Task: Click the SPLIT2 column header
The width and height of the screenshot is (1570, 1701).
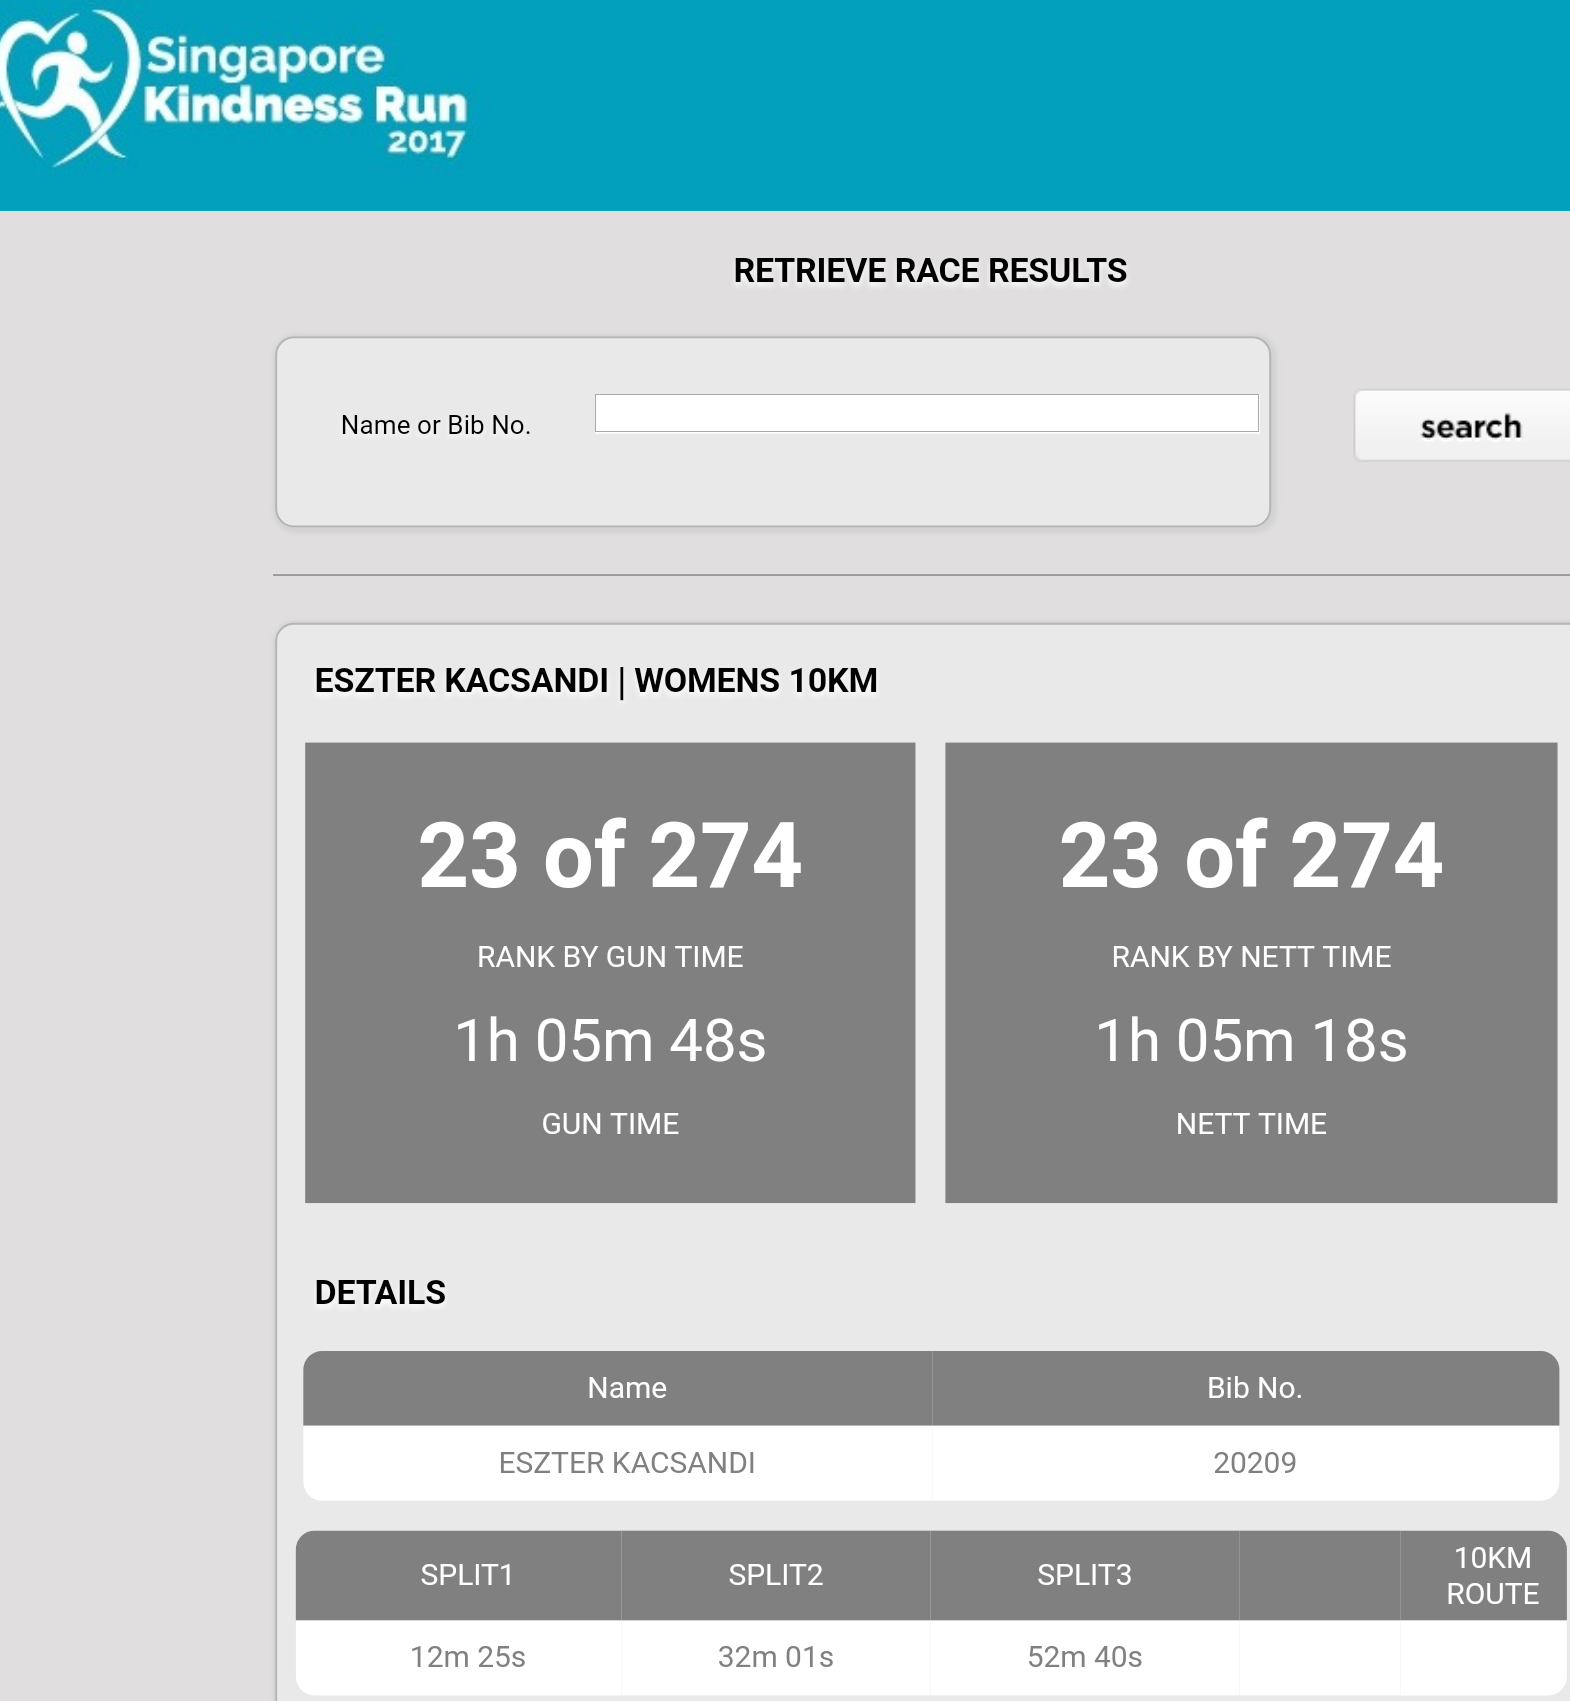Action: [x=775, y=1575]
